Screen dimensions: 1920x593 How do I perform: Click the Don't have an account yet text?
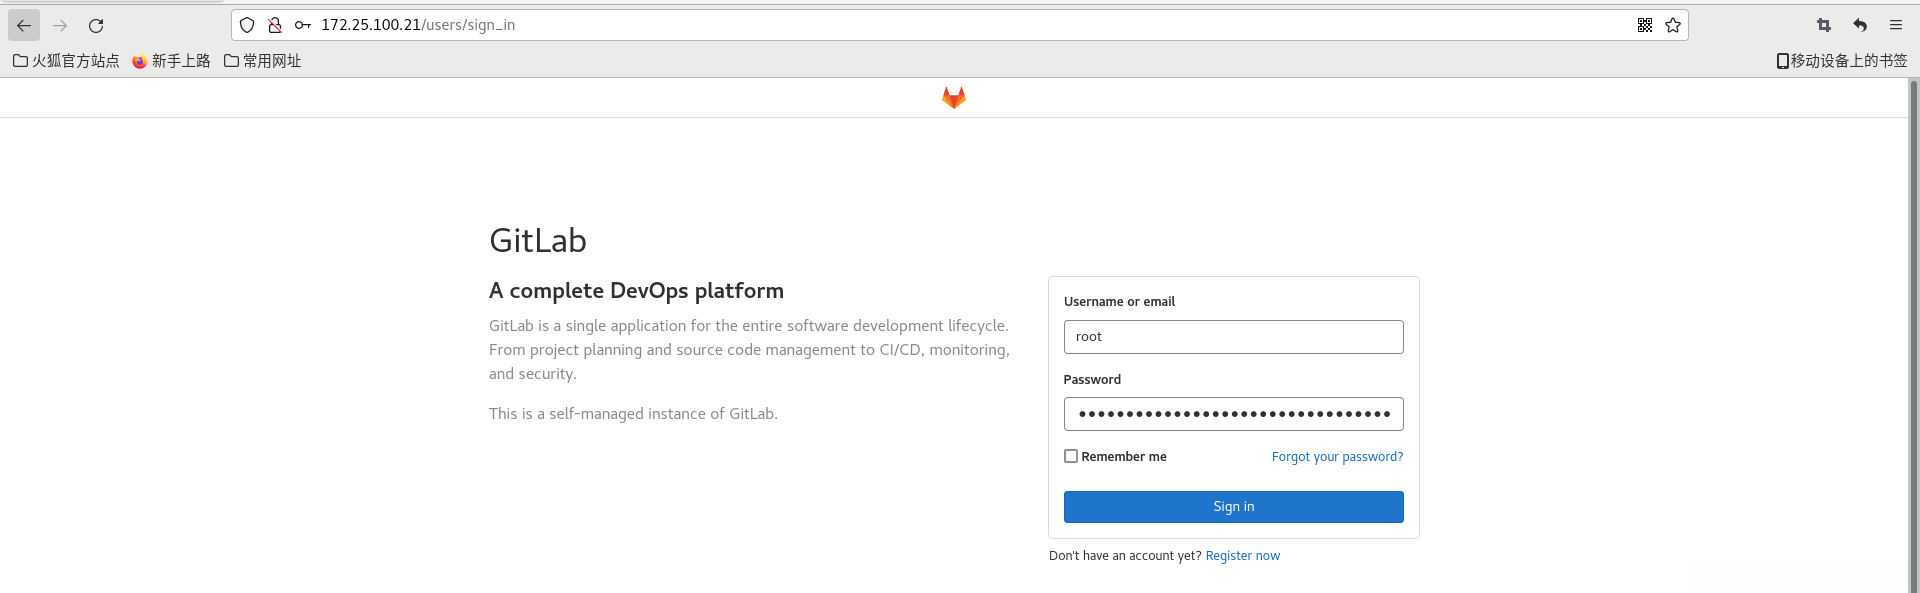pos(1125,556)
